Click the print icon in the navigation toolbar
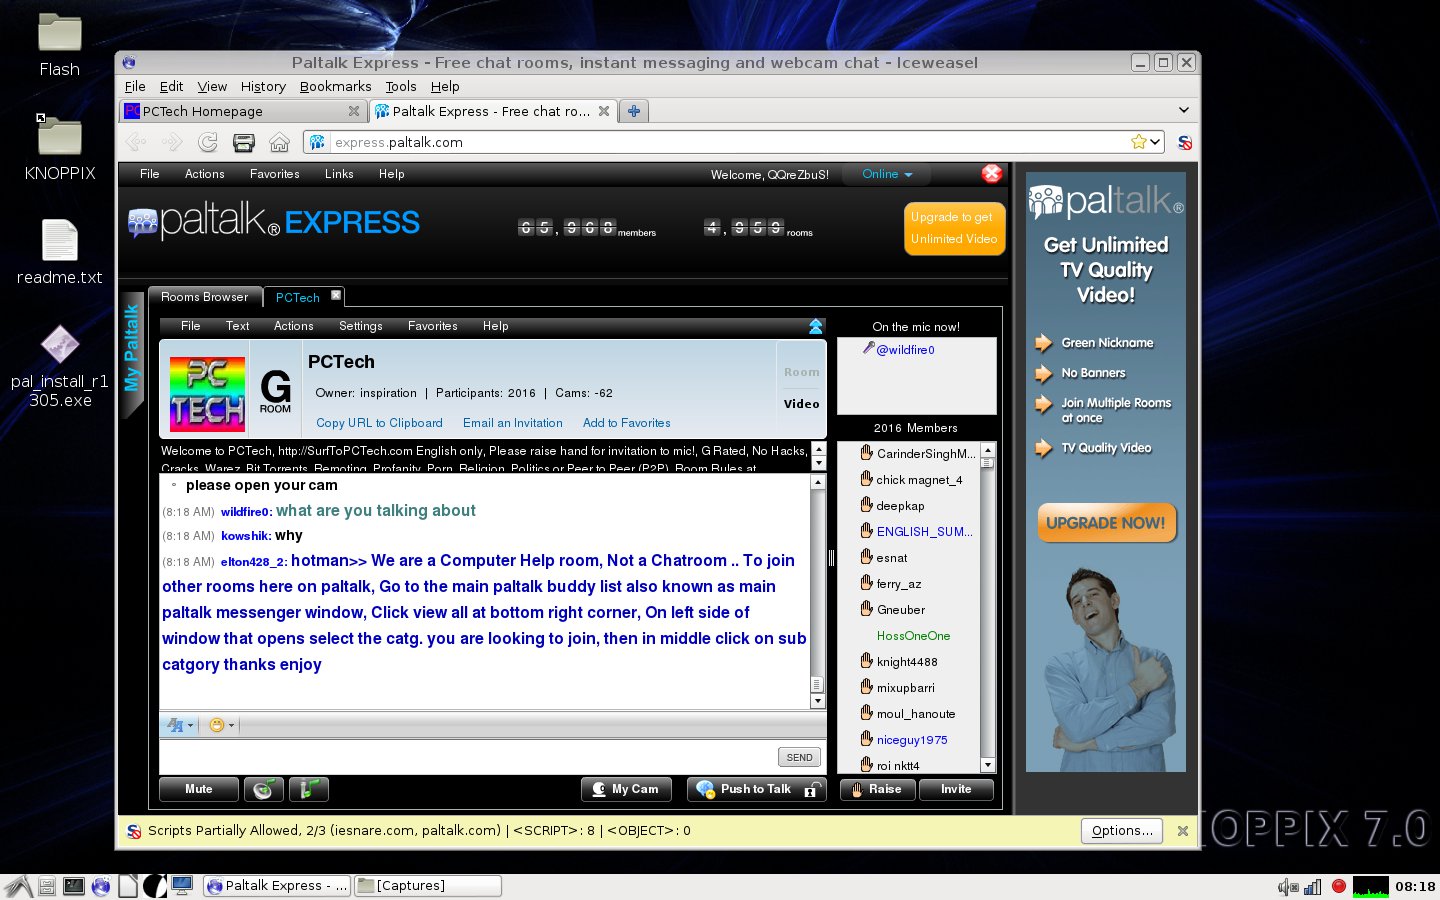The height and width of the screenshot is (900, 1440). point(244,142)
